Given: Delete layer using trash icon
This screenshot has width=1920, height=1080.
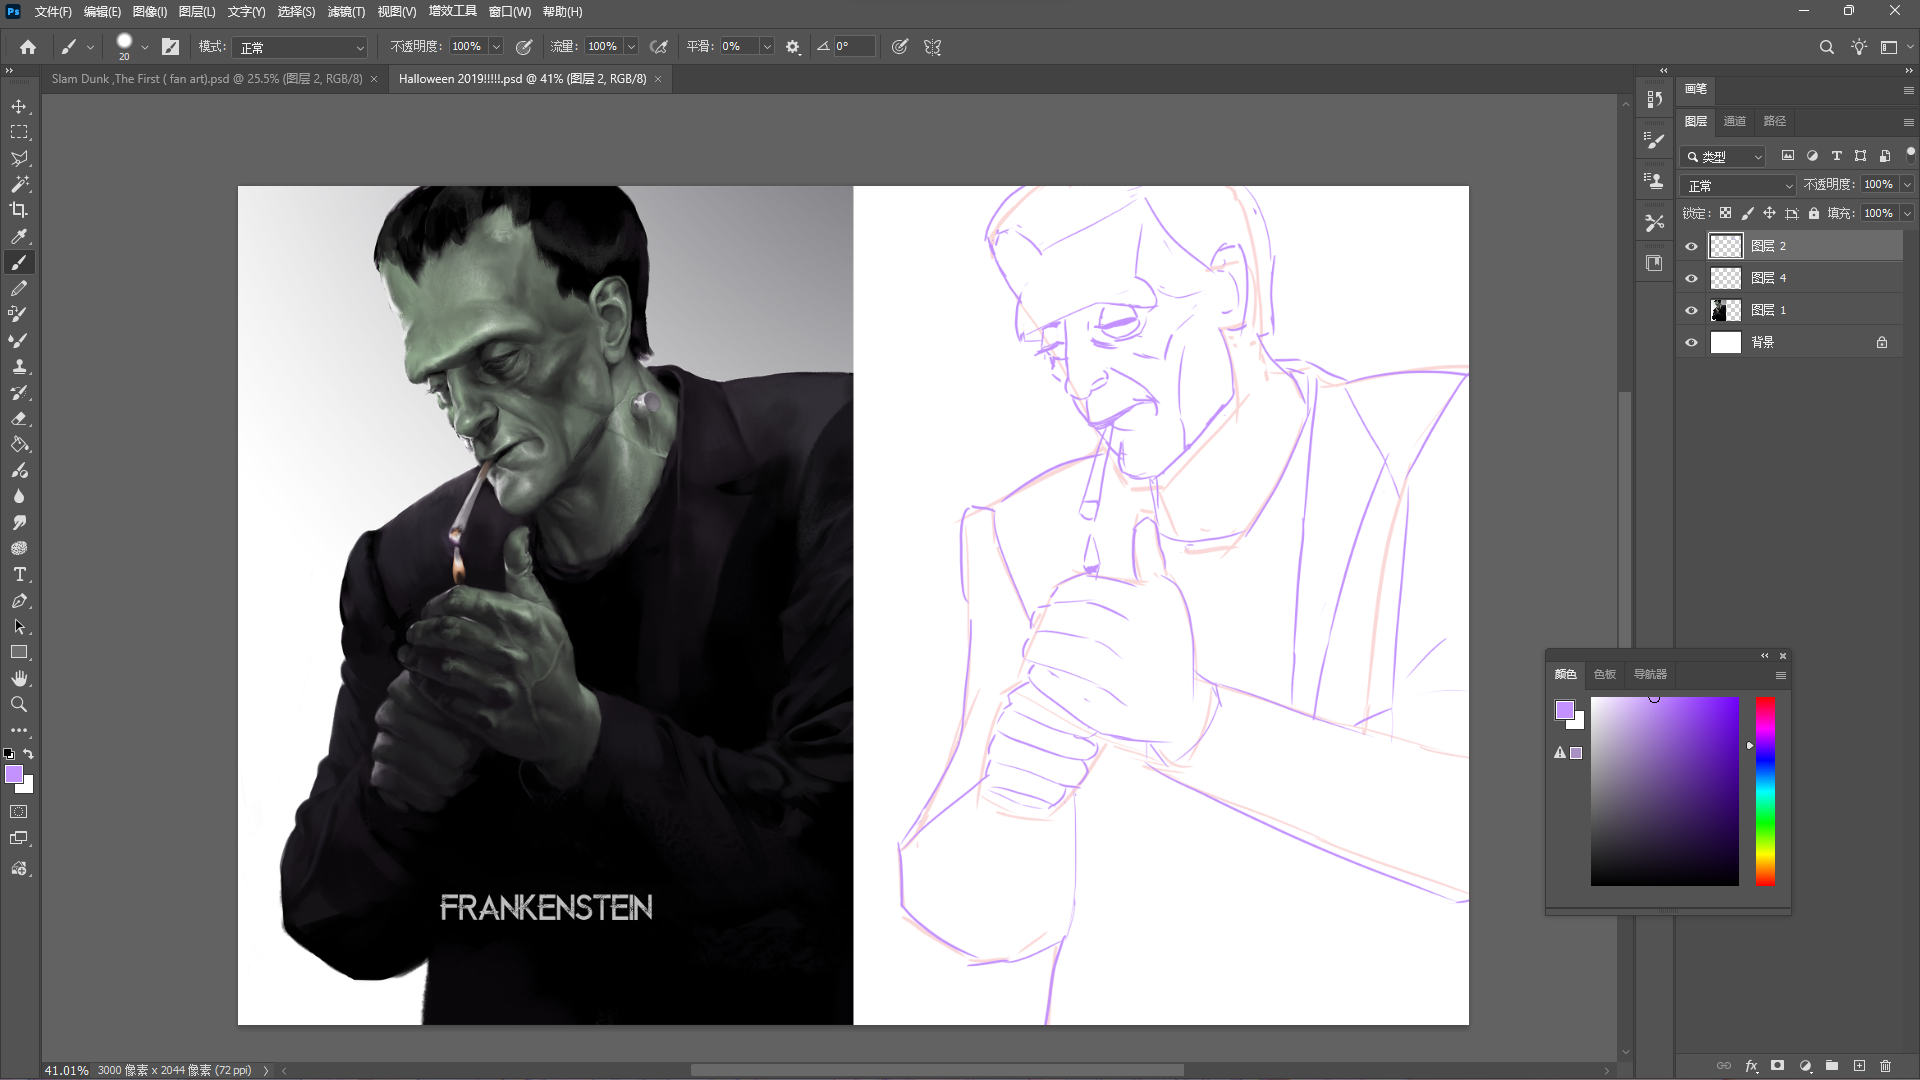Looking at the screenshot, I should click(1886, 1066).
